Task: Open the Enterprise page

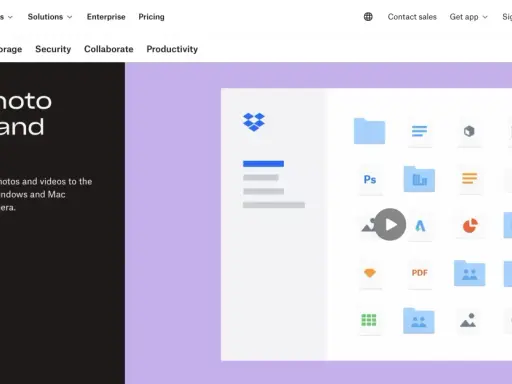Action: (106, 17)
